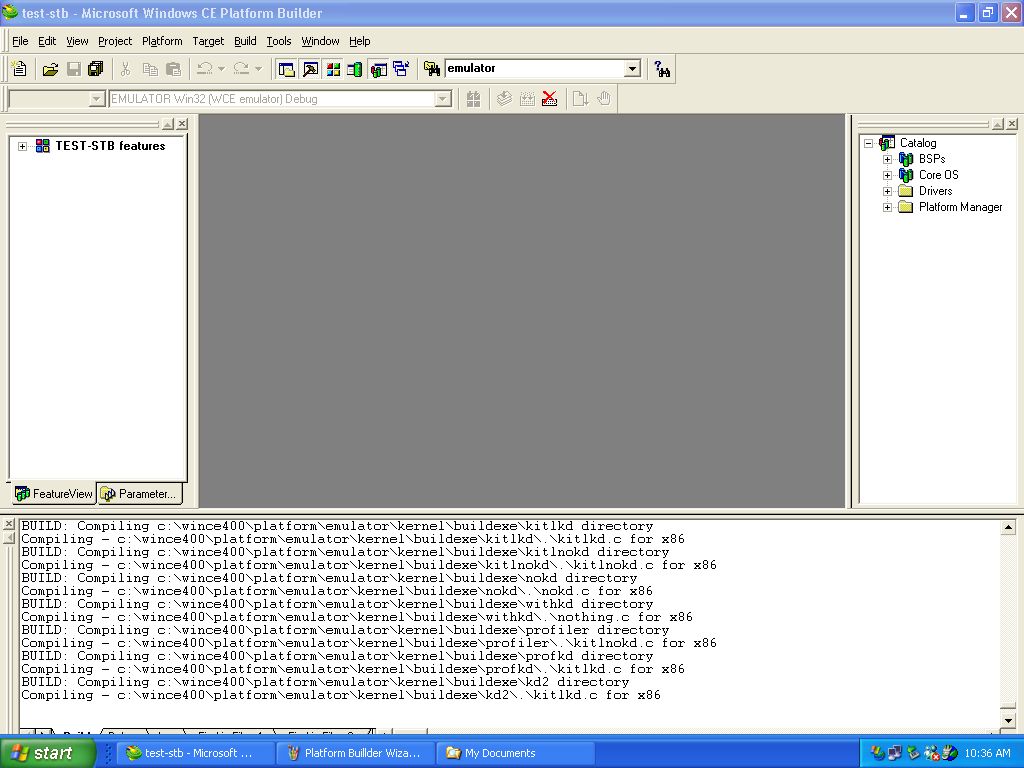Select the Core OS item in Catalog
1024x768 pixels.
point(938,175)
